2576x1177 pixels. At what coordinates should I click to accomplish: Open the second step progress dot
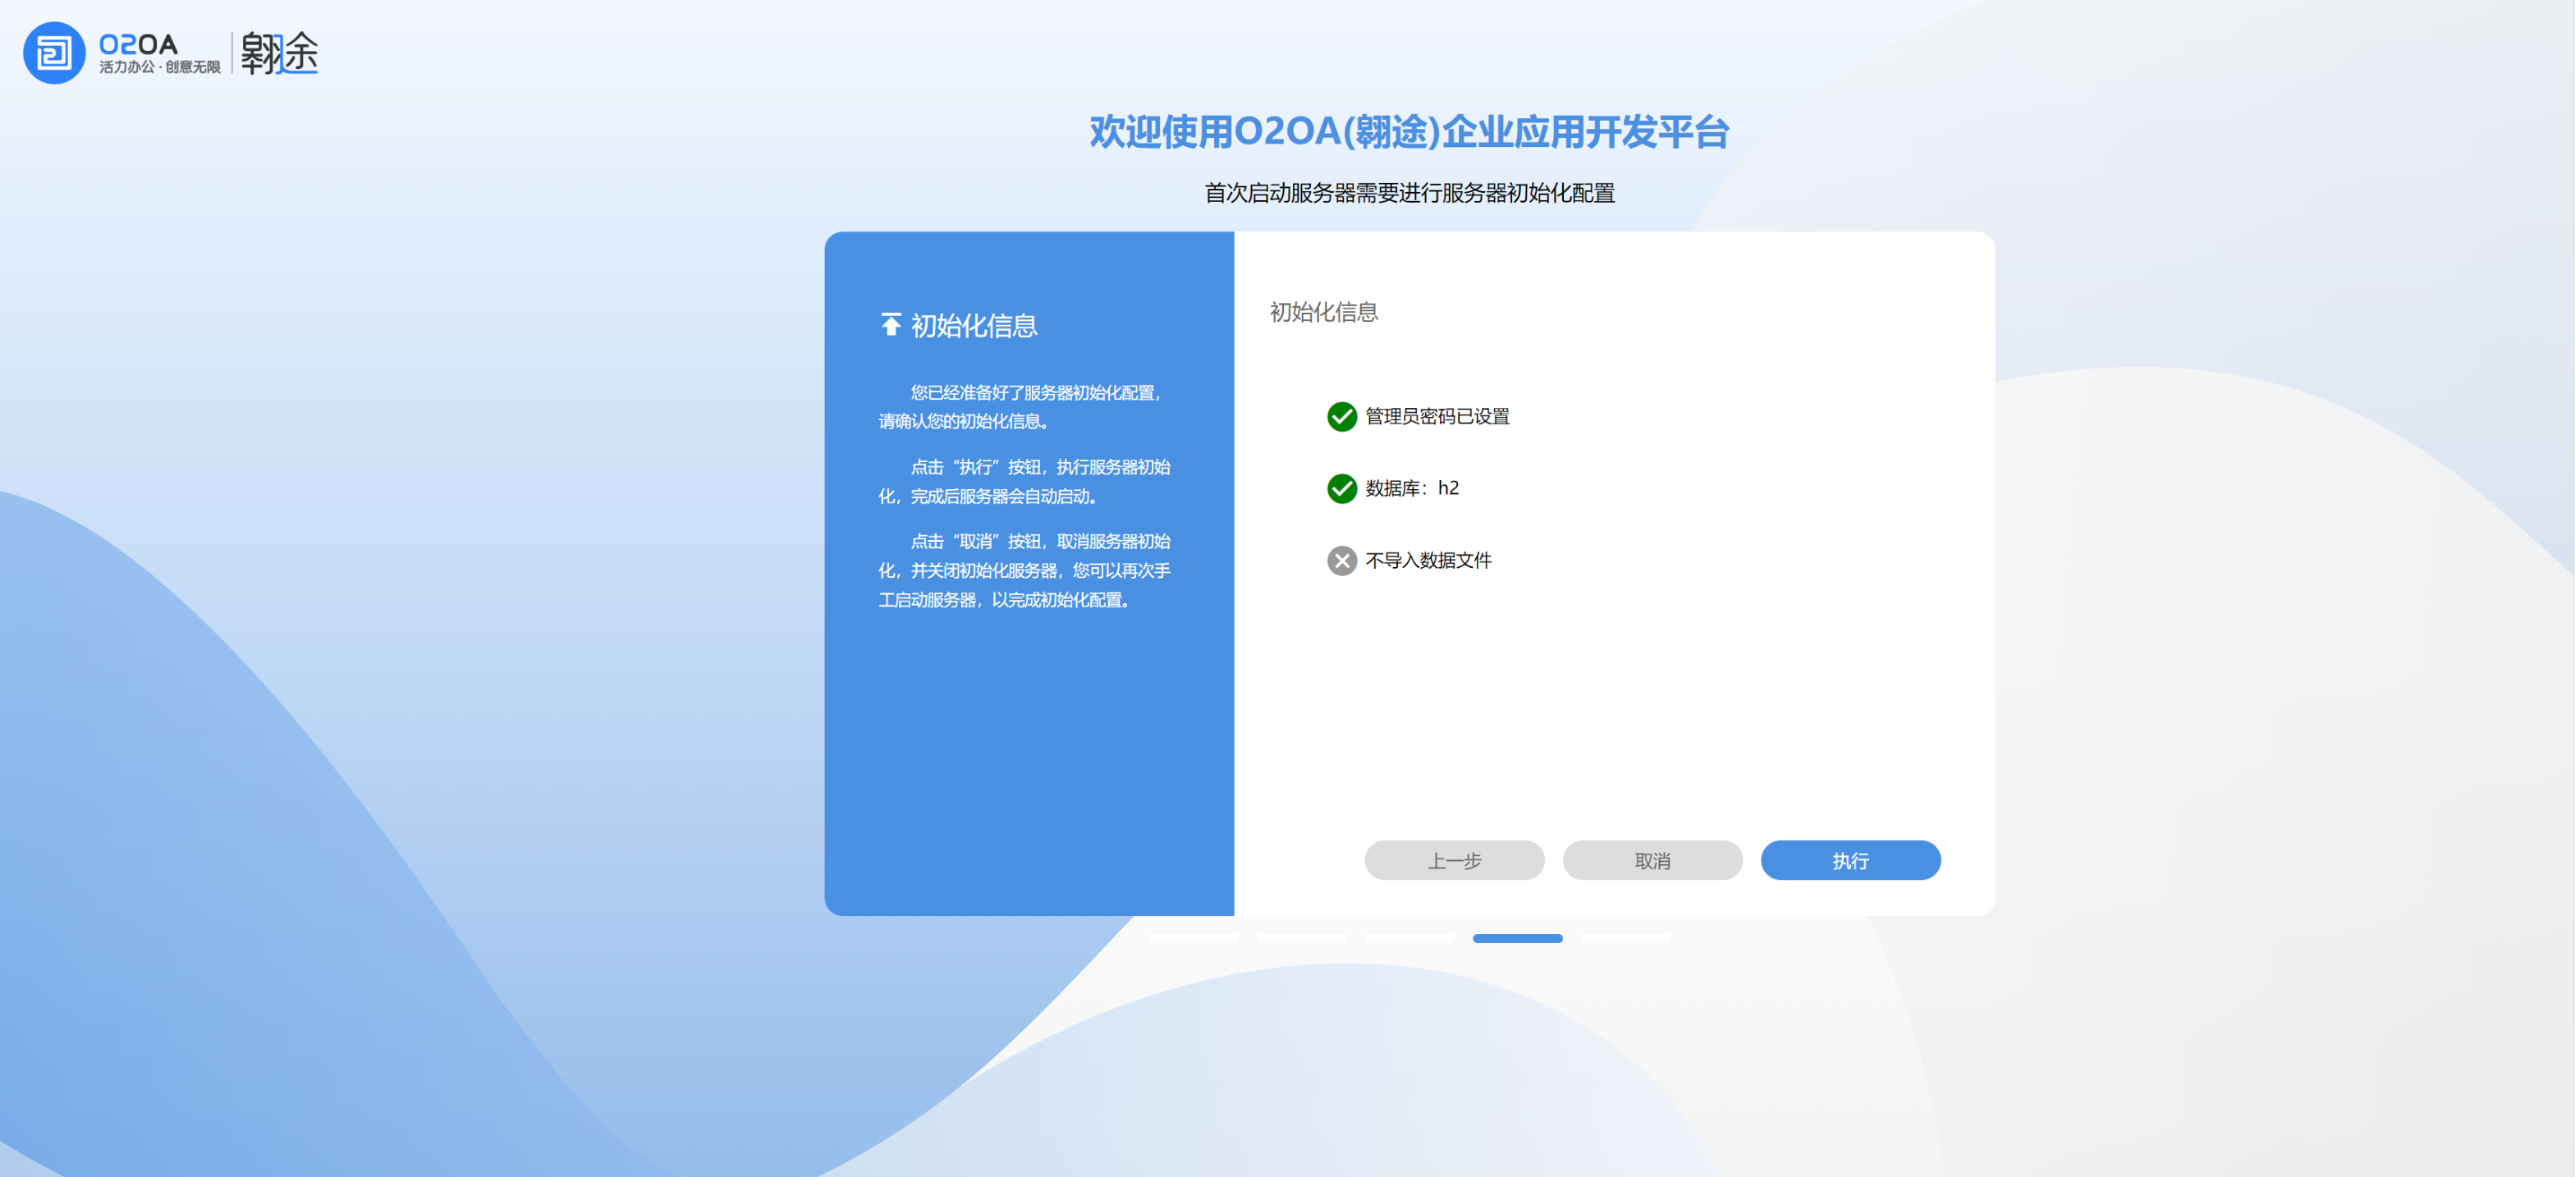[x=1302, y=938]
